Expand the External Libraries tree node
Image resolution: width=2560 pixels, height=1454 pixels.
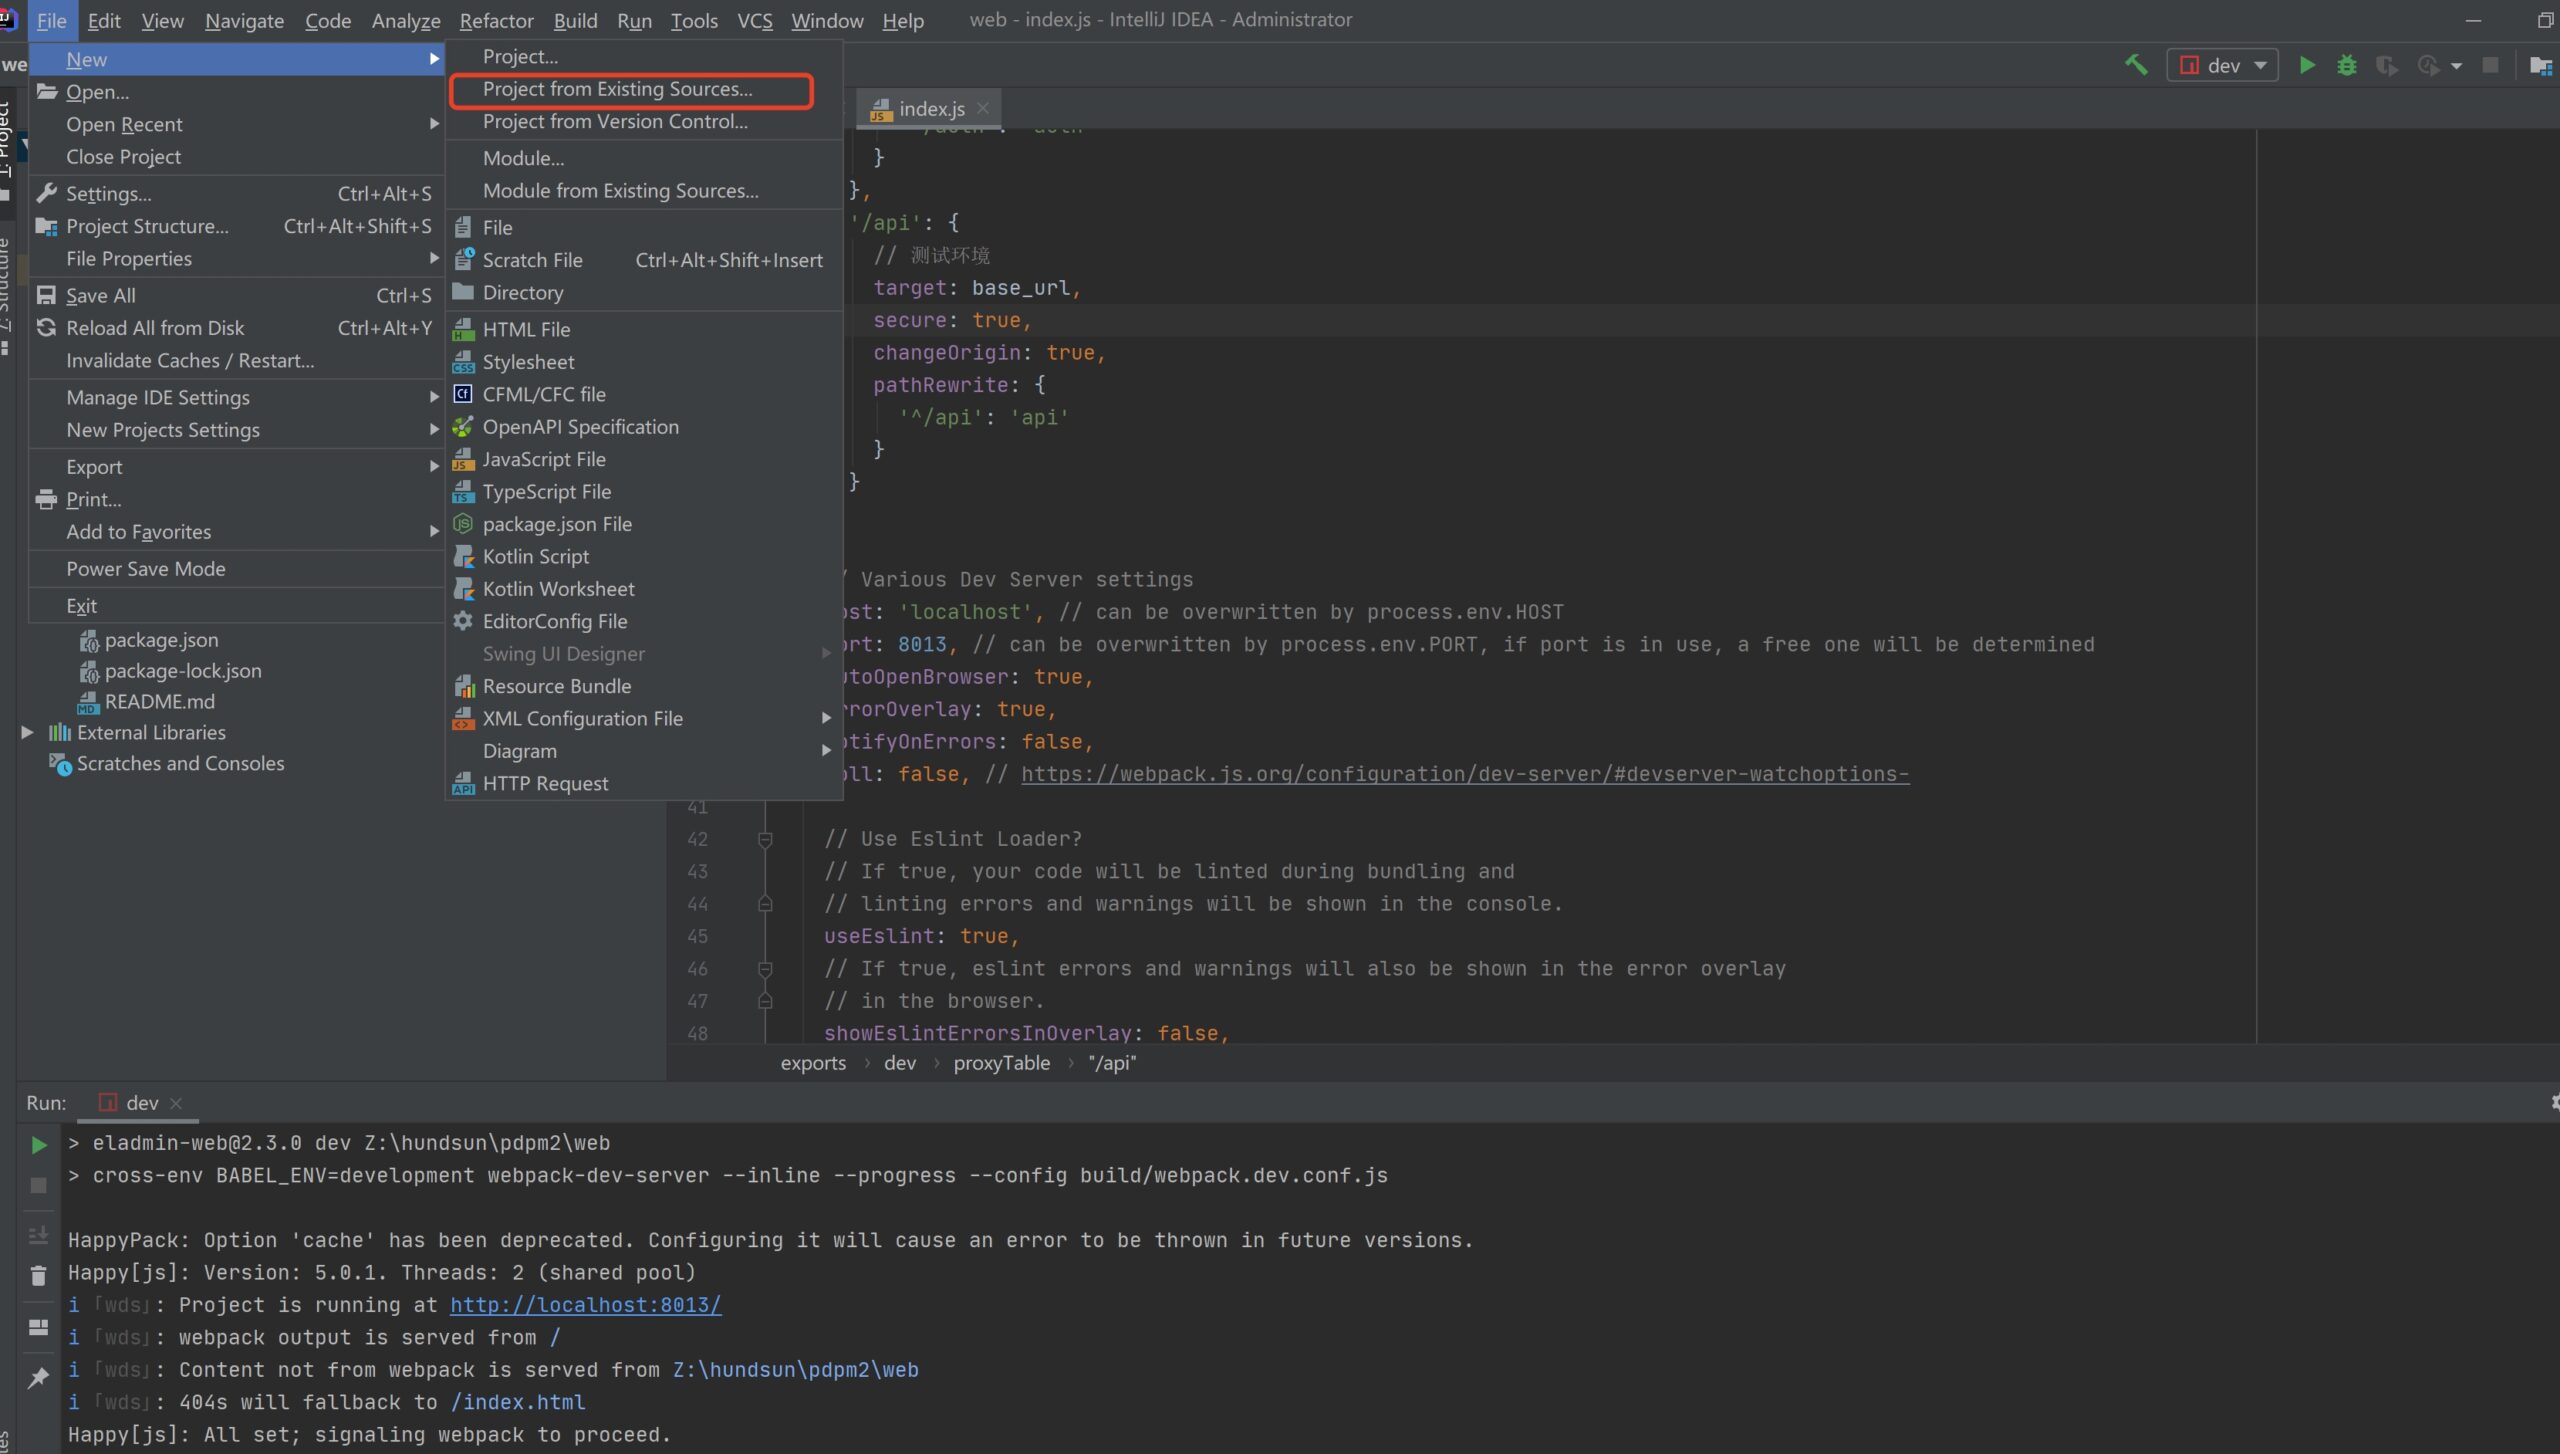click(x=27, y=732)
